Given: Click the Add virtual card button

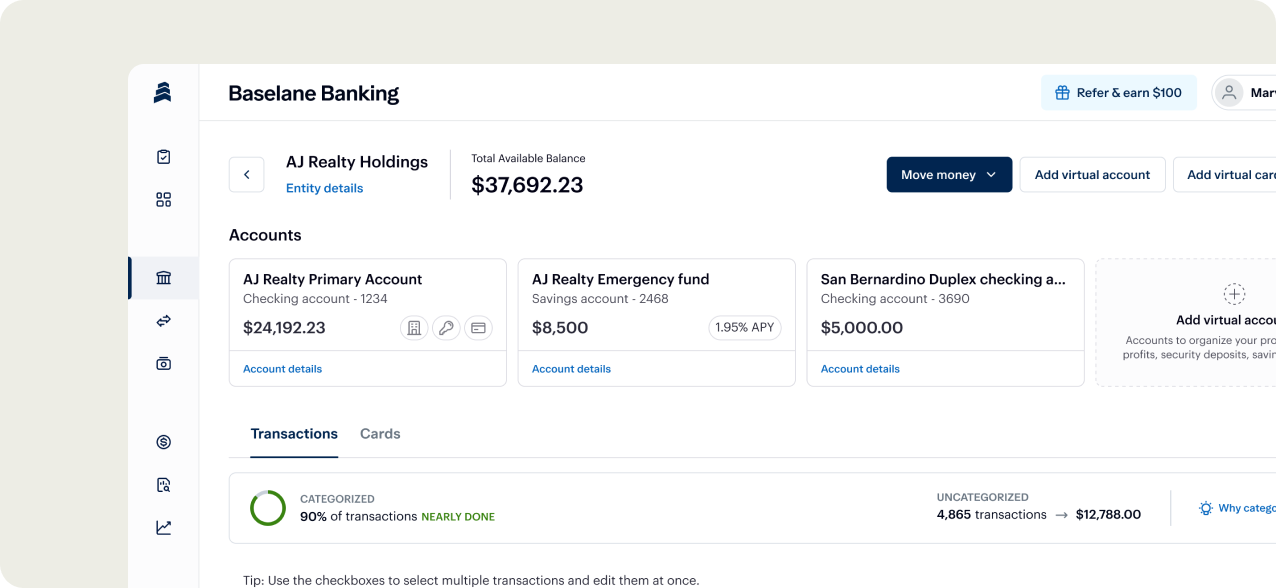Looking at the screenshot, I should [x=1226, y=175].
